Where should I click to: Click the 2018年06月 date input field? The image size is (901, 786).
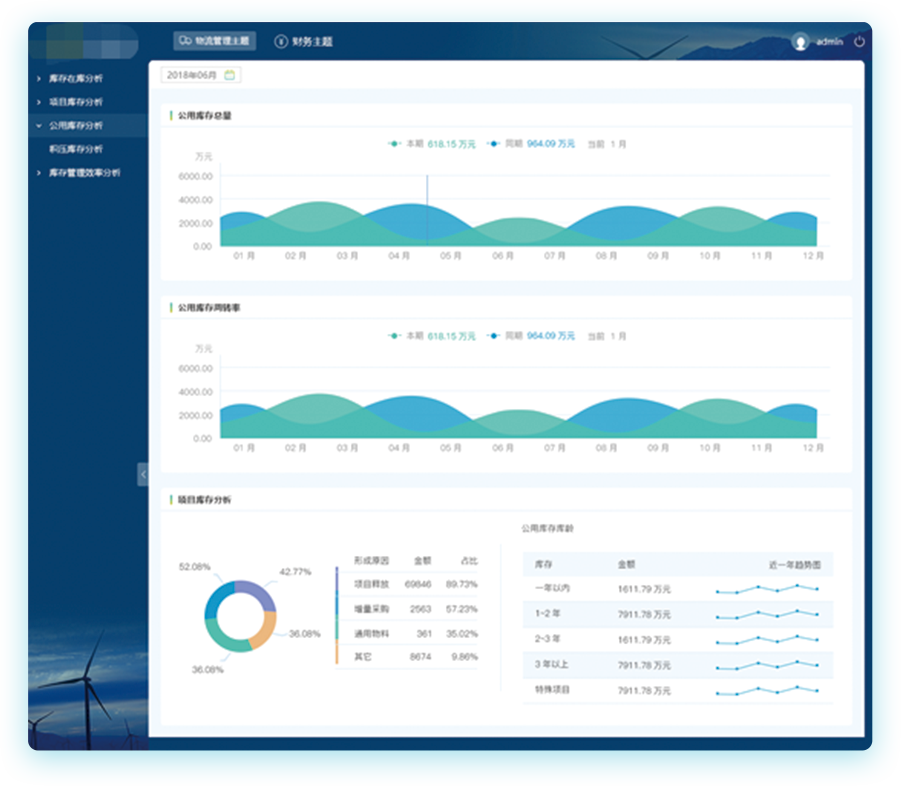pos(192,75)
